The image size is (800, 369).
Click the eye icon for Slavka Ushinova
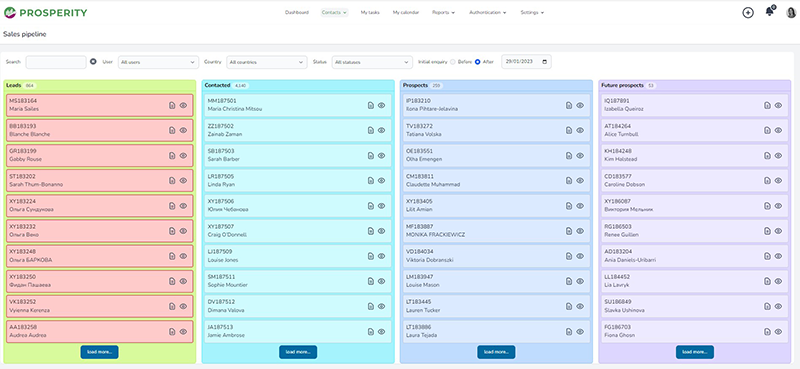pos(778,306)
